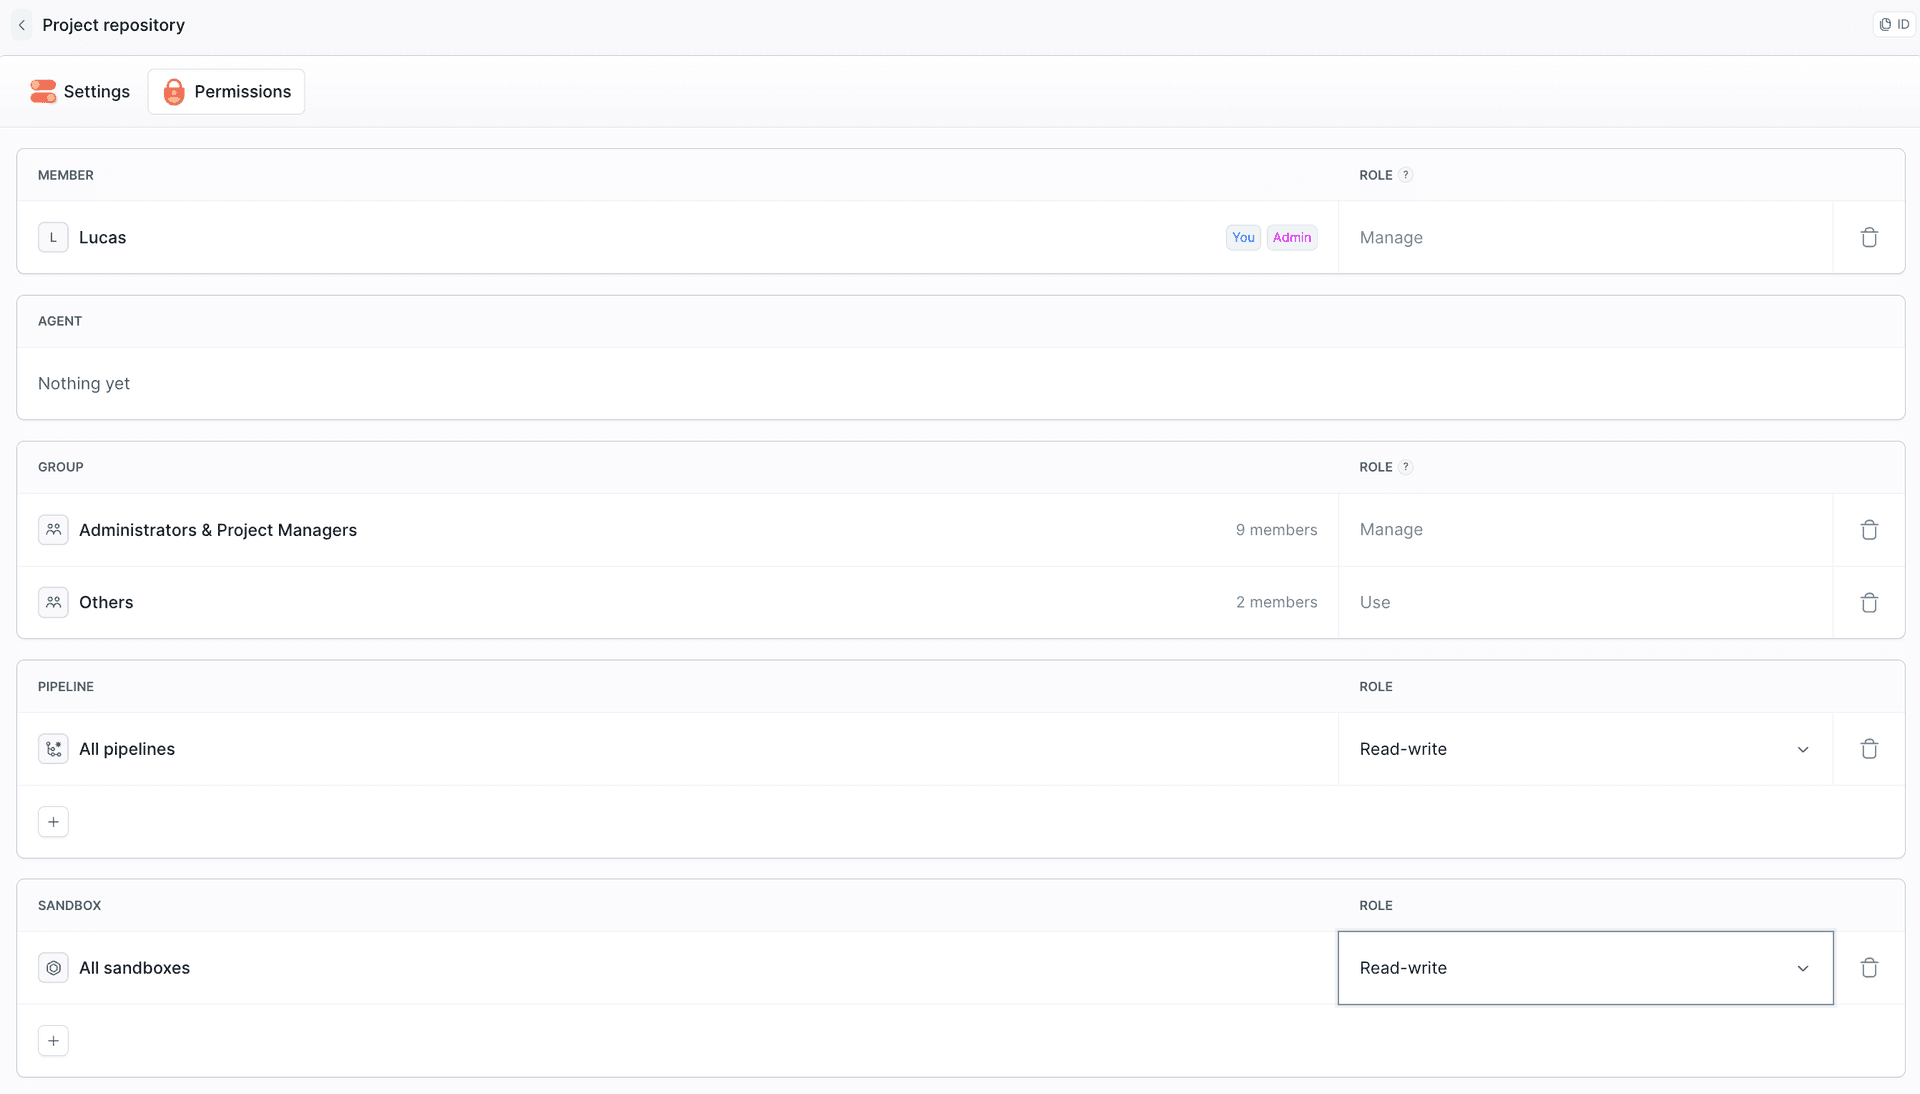Image resolution: width=1920 pixels, height=1094 pixels.
Task: Click the help icon next to Group Role
Action: (x=1406, y=467)
